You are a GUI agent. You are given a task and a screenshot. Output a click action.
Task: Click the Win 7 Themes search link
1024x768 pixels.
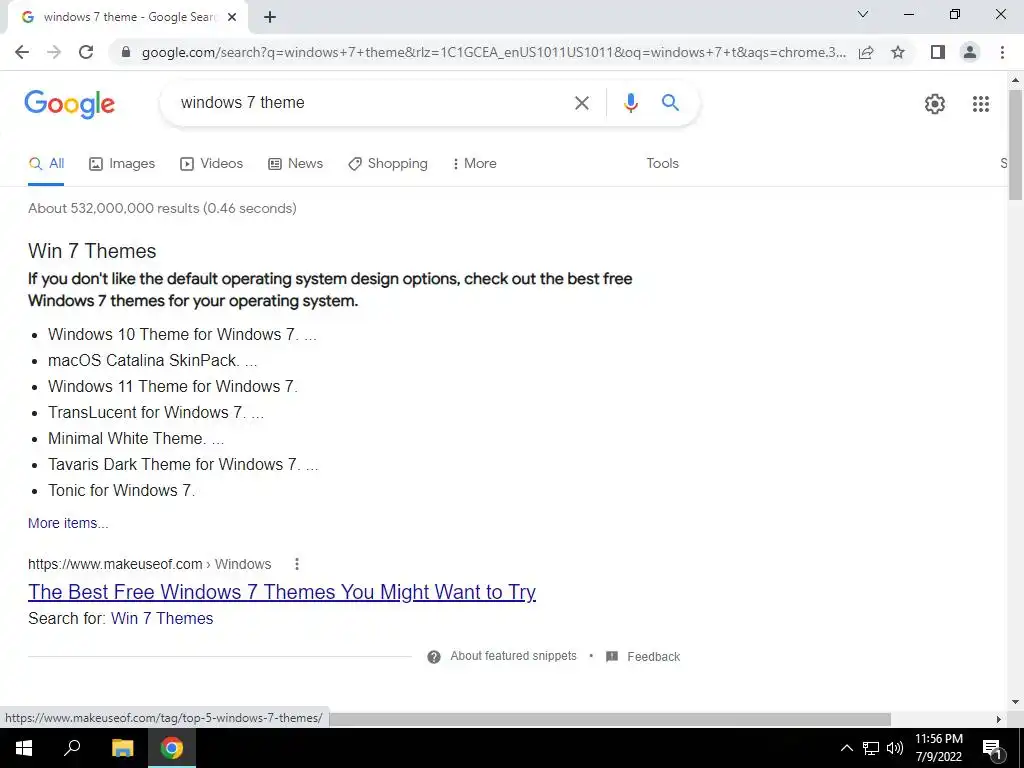[162, 618]
